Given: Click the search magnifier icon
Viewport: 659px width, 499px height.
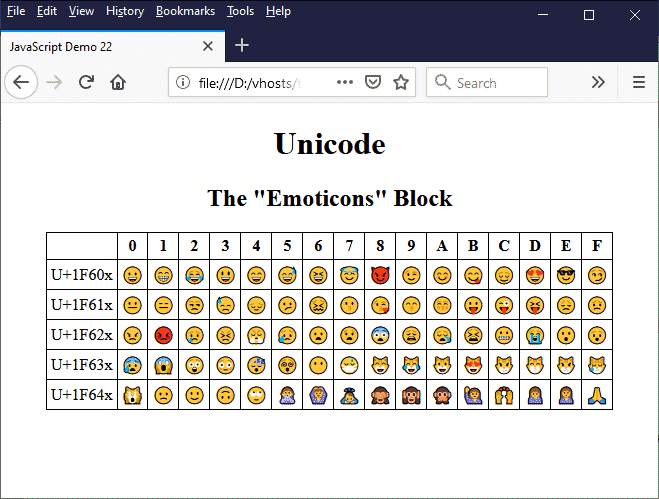Looking at the screenshot, I should pos(442,82).
